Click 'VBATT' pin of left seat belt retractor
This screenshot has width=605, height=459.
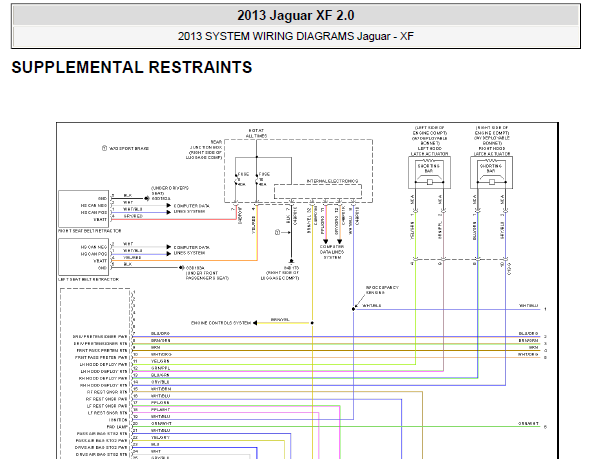[x=100, y=261]
